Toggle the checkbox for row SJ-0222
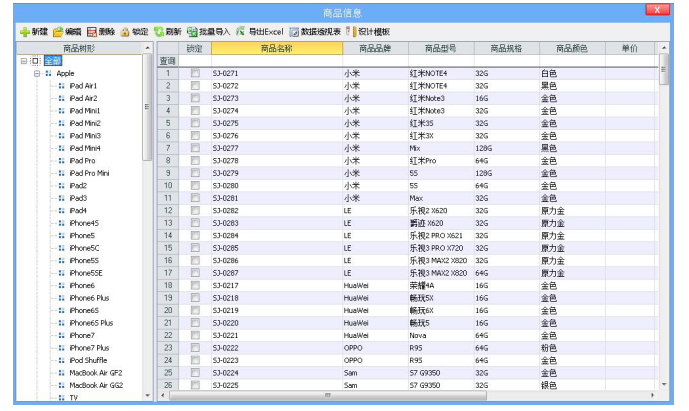 [195, 347]
